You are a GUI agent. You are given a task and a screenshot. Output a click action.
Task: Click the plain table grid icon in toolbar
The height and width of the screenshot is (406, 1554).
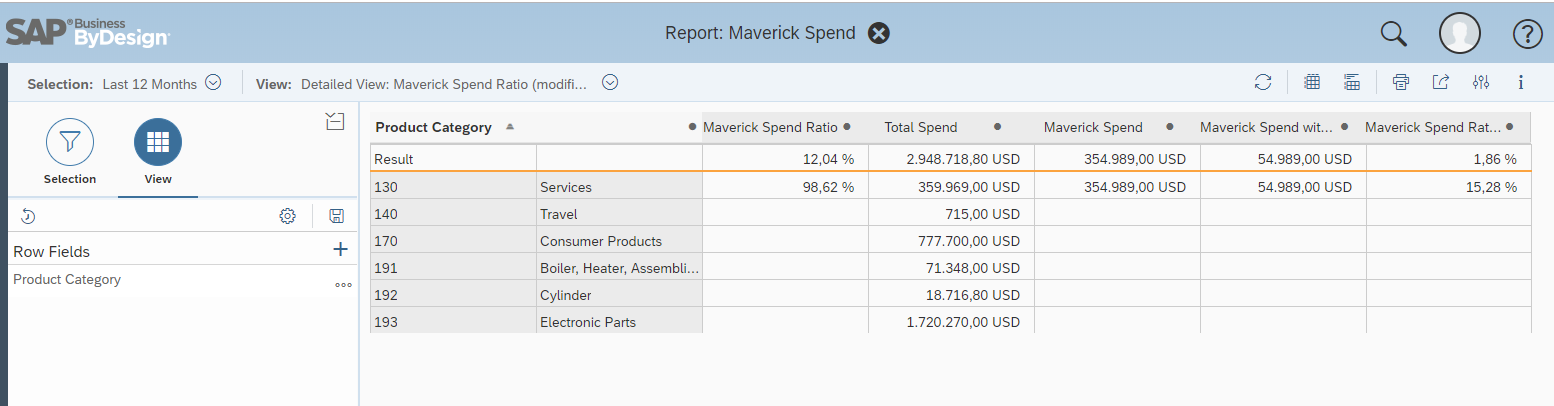click(1312, 83)
